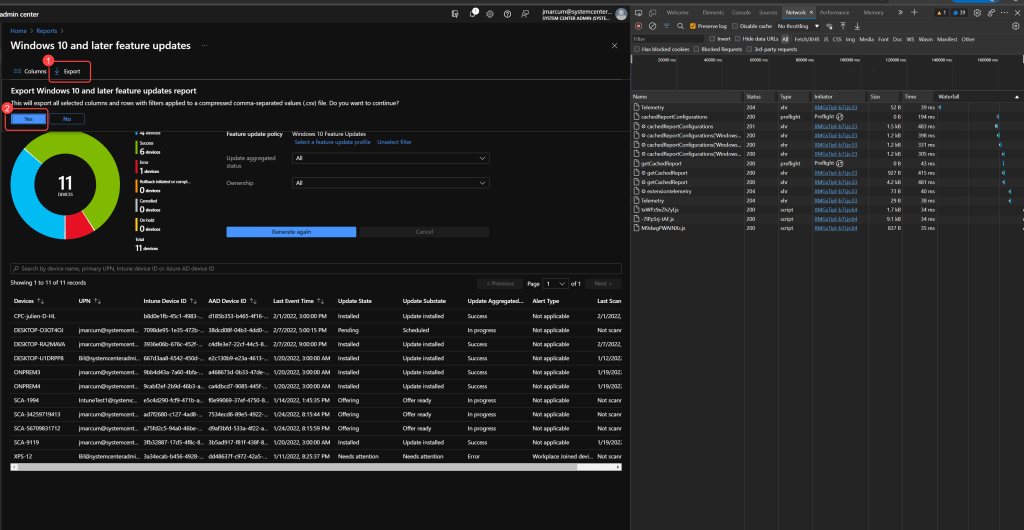This screenshot has height=530, width=1024.
Task: Confirm export by clicking Yes
Action: [x=29, y=118]
